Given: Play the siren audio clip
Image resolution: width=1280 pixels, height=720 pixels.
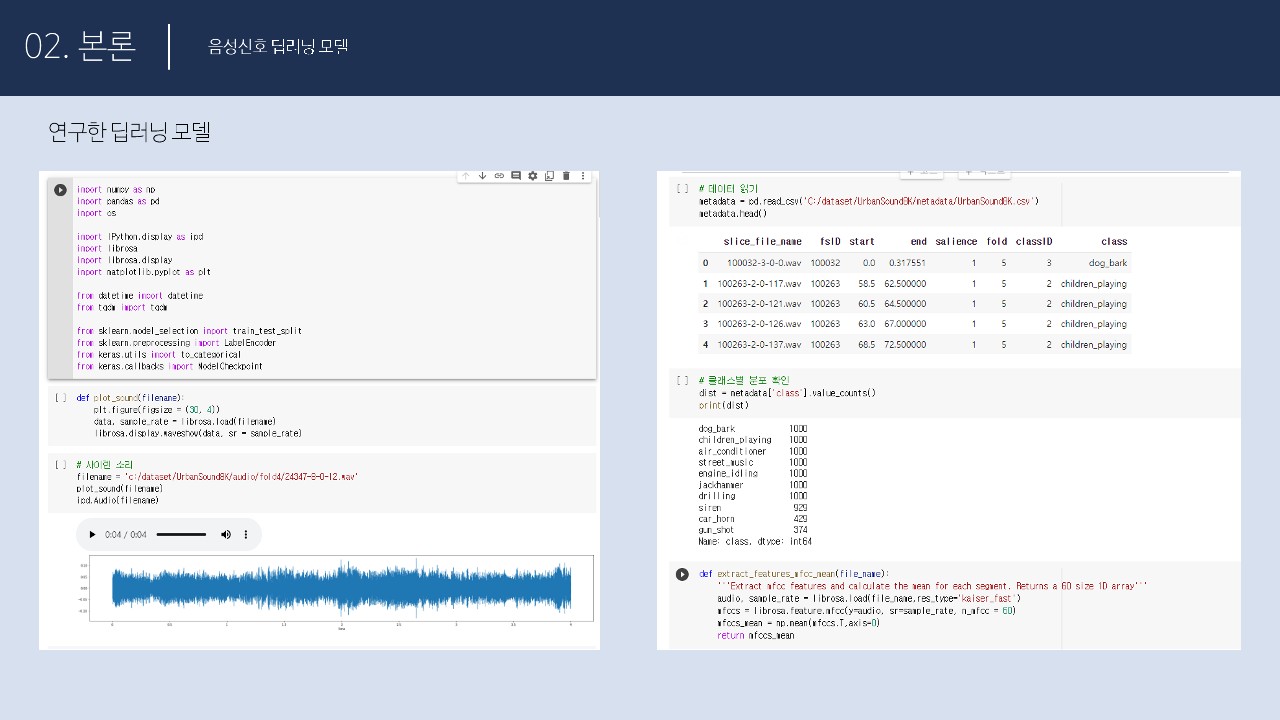Looking at the screenshot, I should click(93, 535).
